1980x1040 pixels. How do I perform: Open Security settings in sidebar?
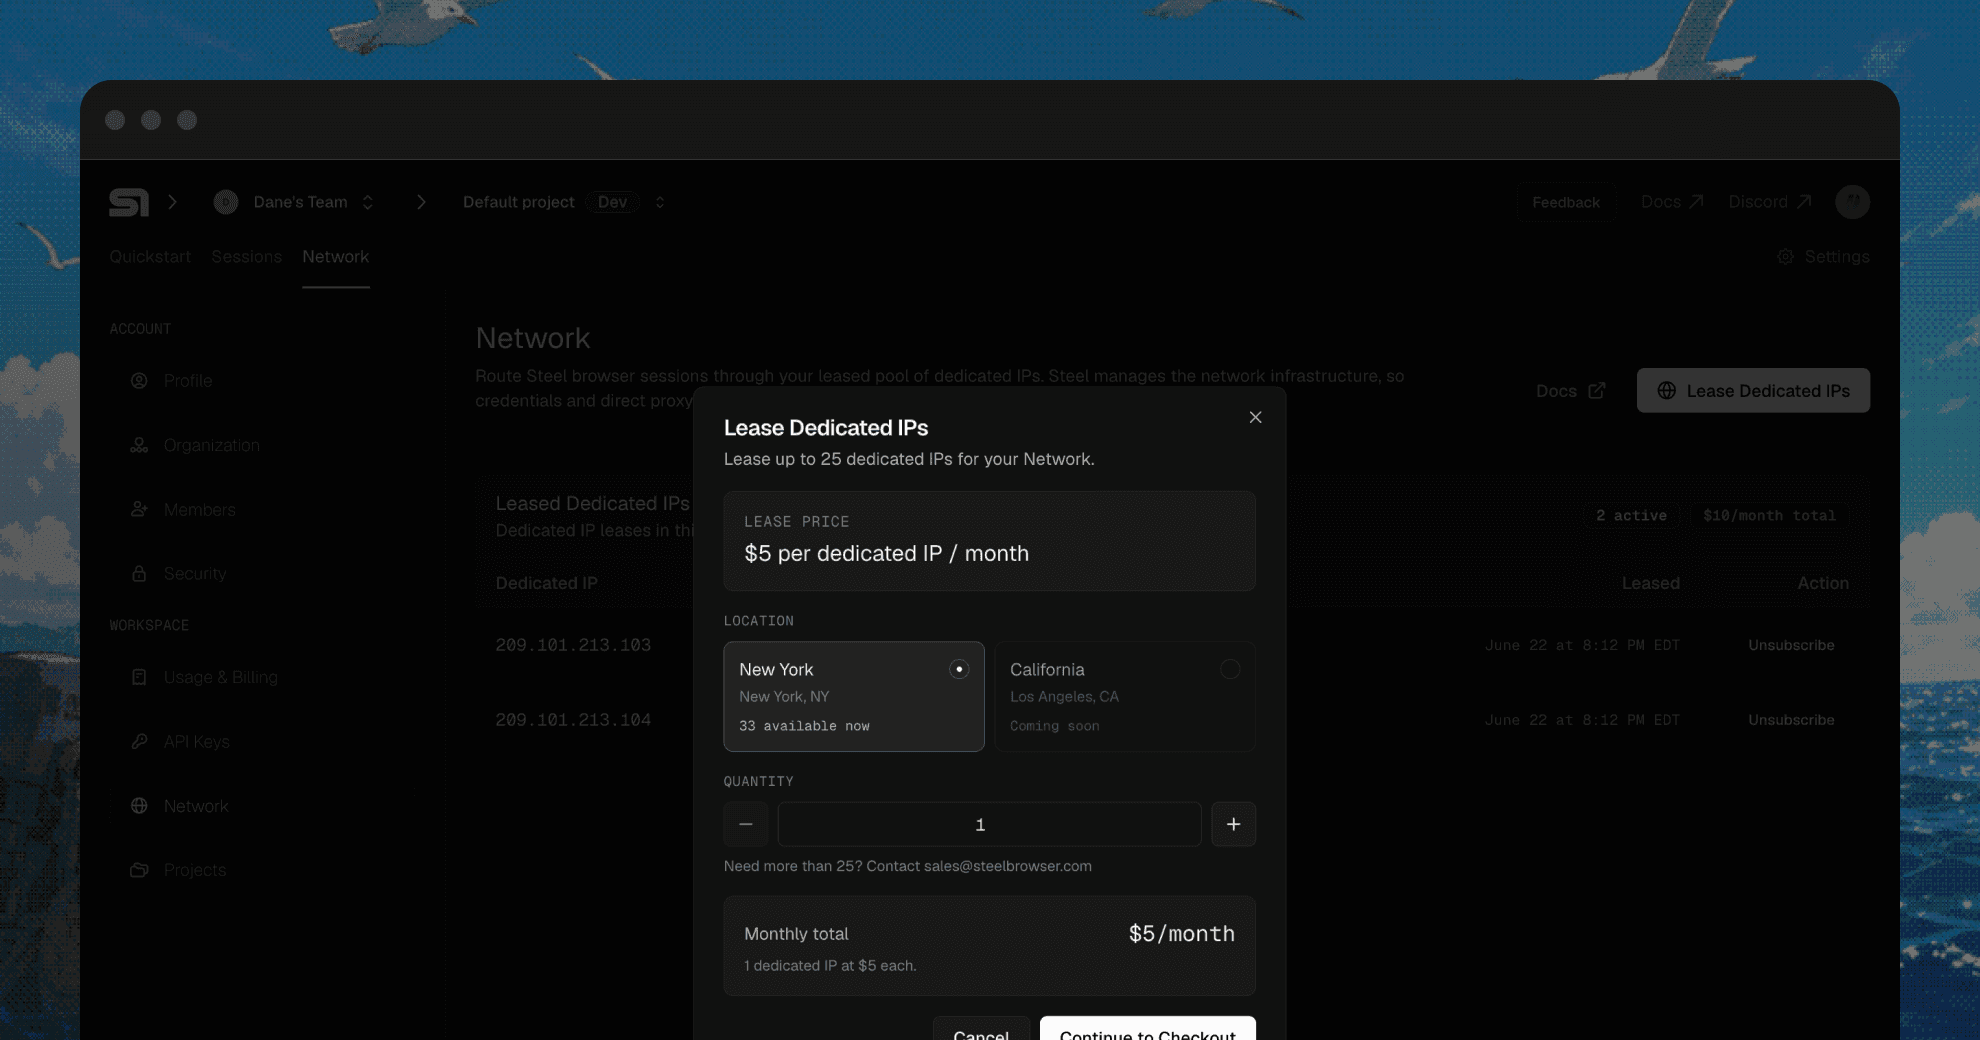(195, 574)
